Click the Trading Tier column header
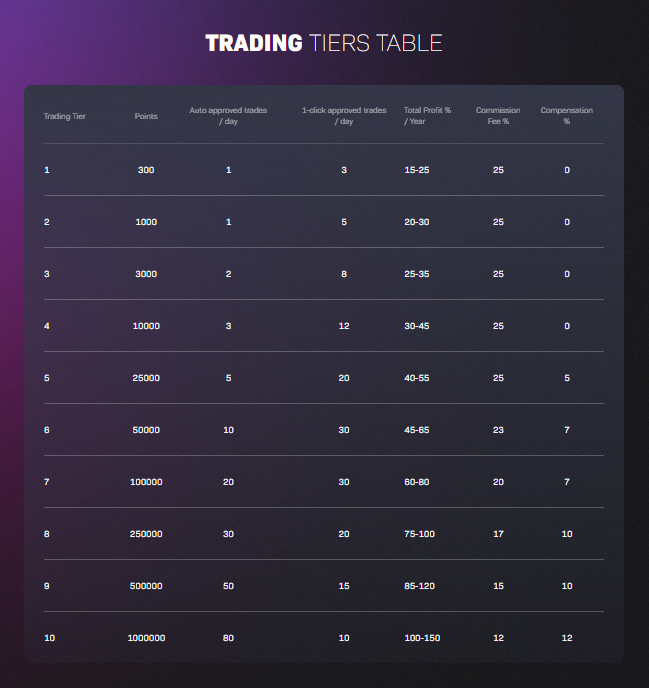 coord(65,116)
